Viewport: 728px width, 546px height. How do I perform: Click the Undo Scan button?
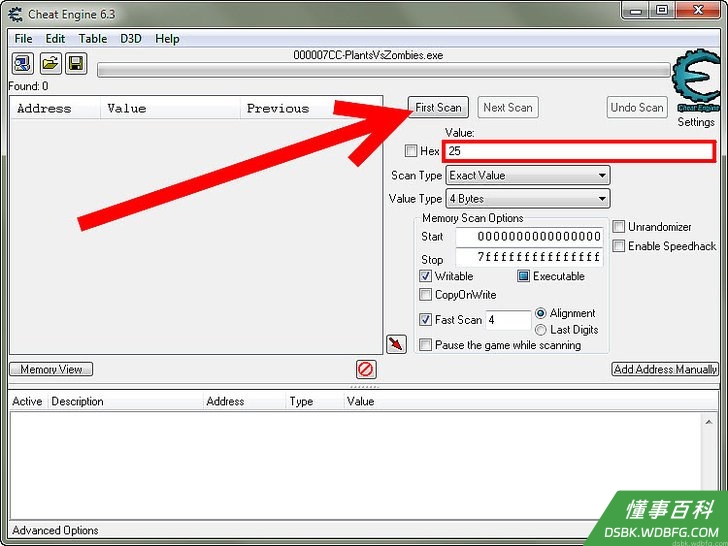pyautogui.click(x=637, y=107)
